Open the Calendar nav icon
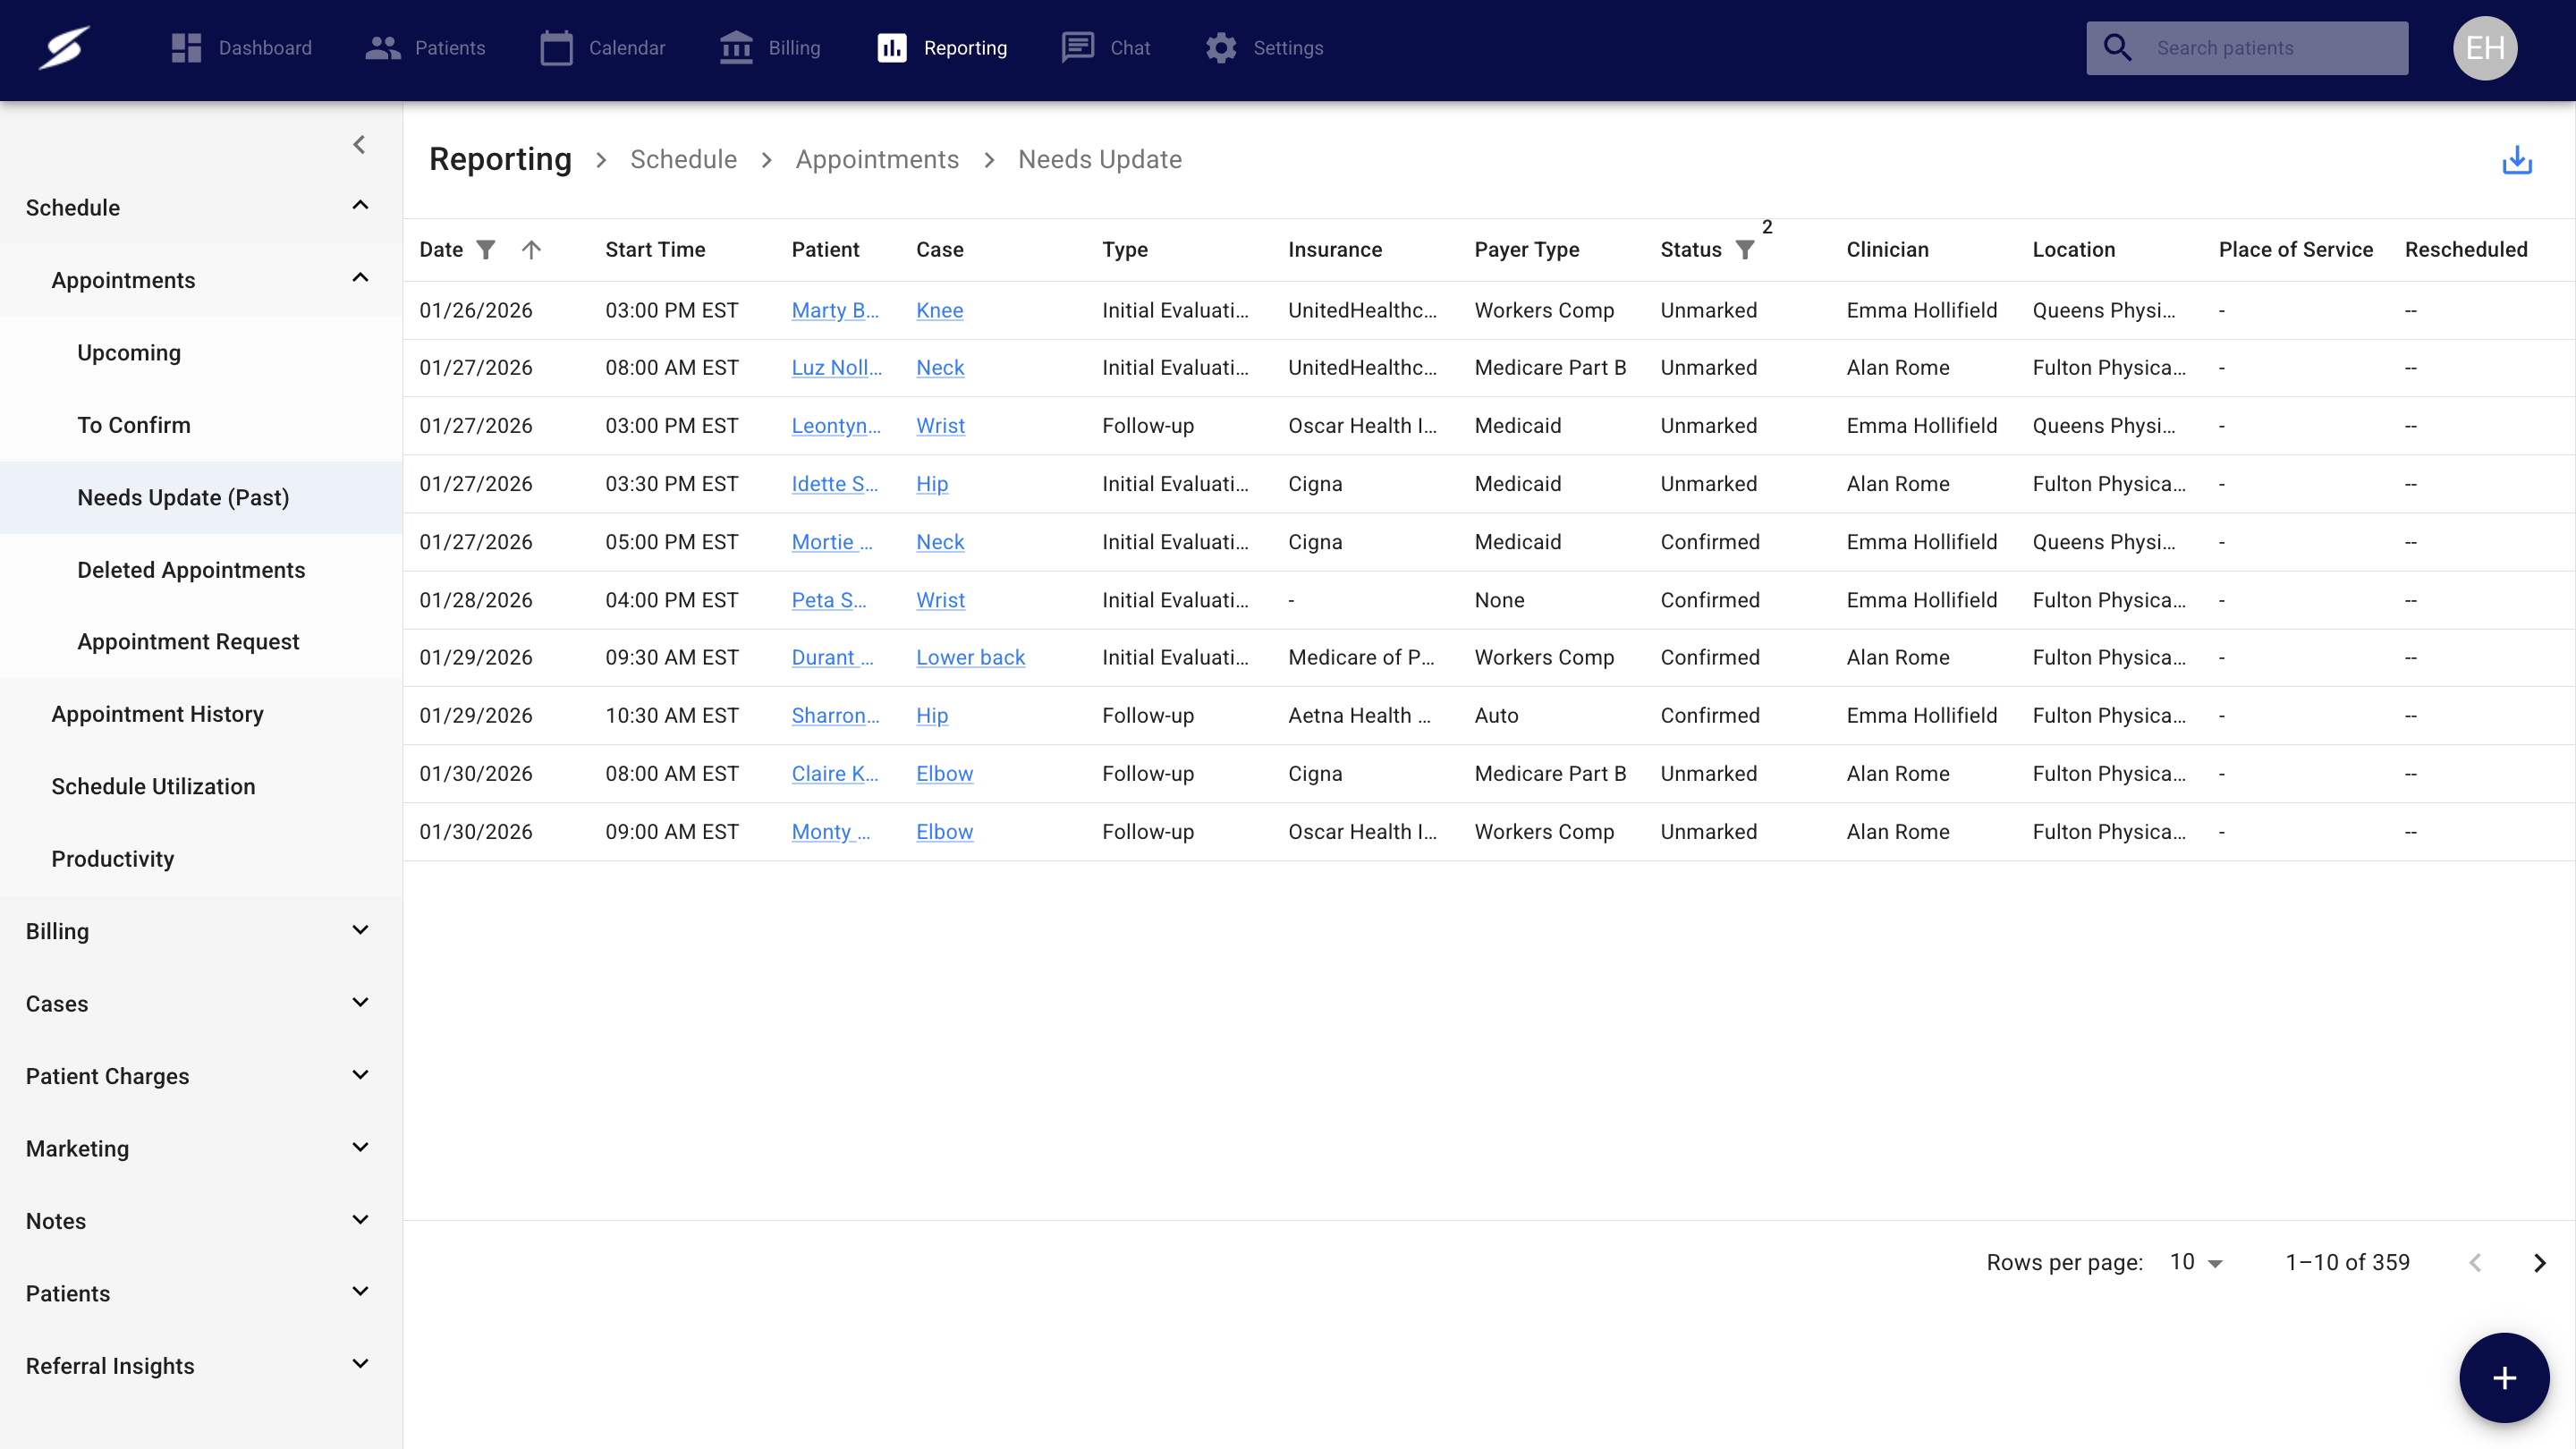The image size is (2576, 1449). (x=556, y=48)
